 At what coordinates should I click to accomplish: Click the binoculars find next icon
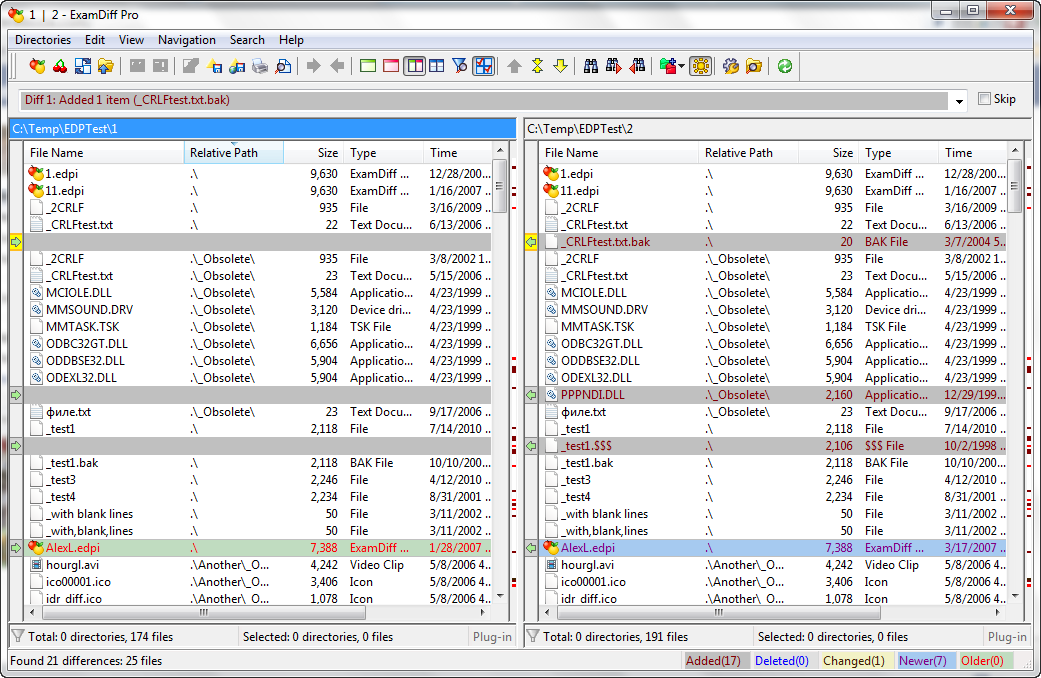(613, 66)
